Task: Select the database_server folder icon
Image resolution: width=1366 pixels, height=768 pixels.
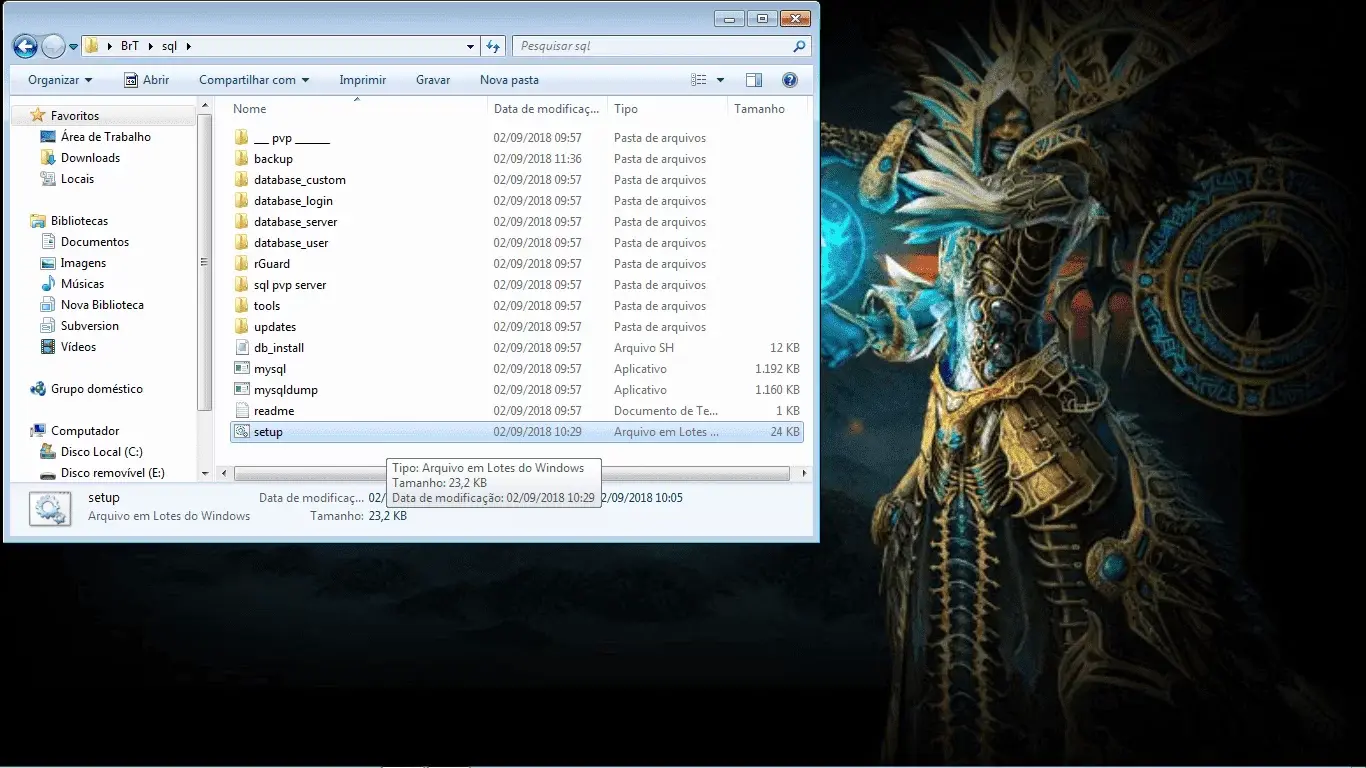Action: pos(241,222)
